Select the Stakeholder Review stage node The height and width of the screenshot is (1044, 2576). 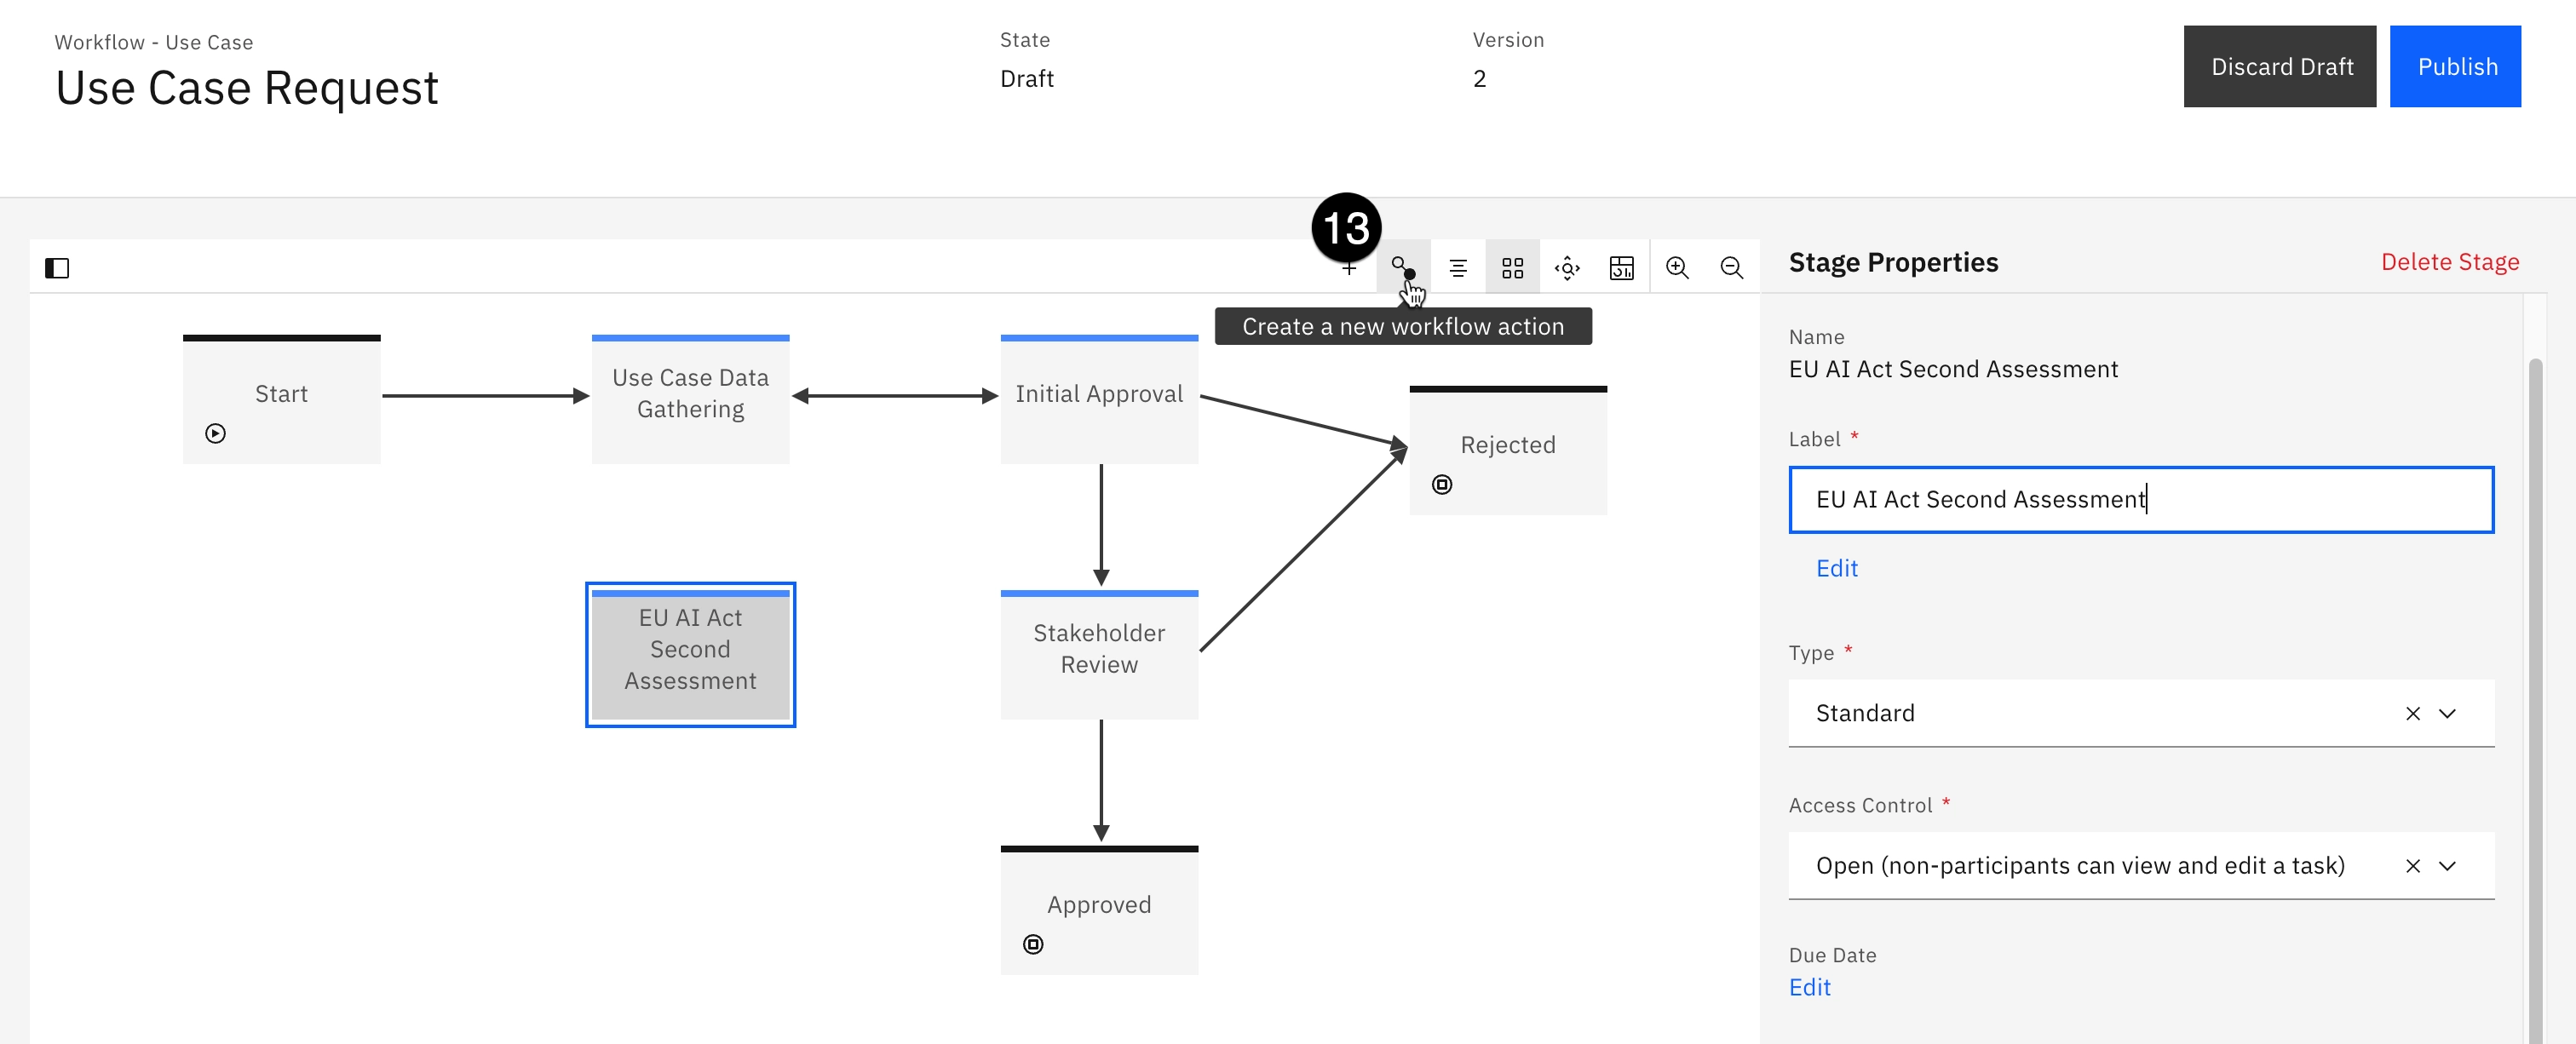[x=1099, y=650]
